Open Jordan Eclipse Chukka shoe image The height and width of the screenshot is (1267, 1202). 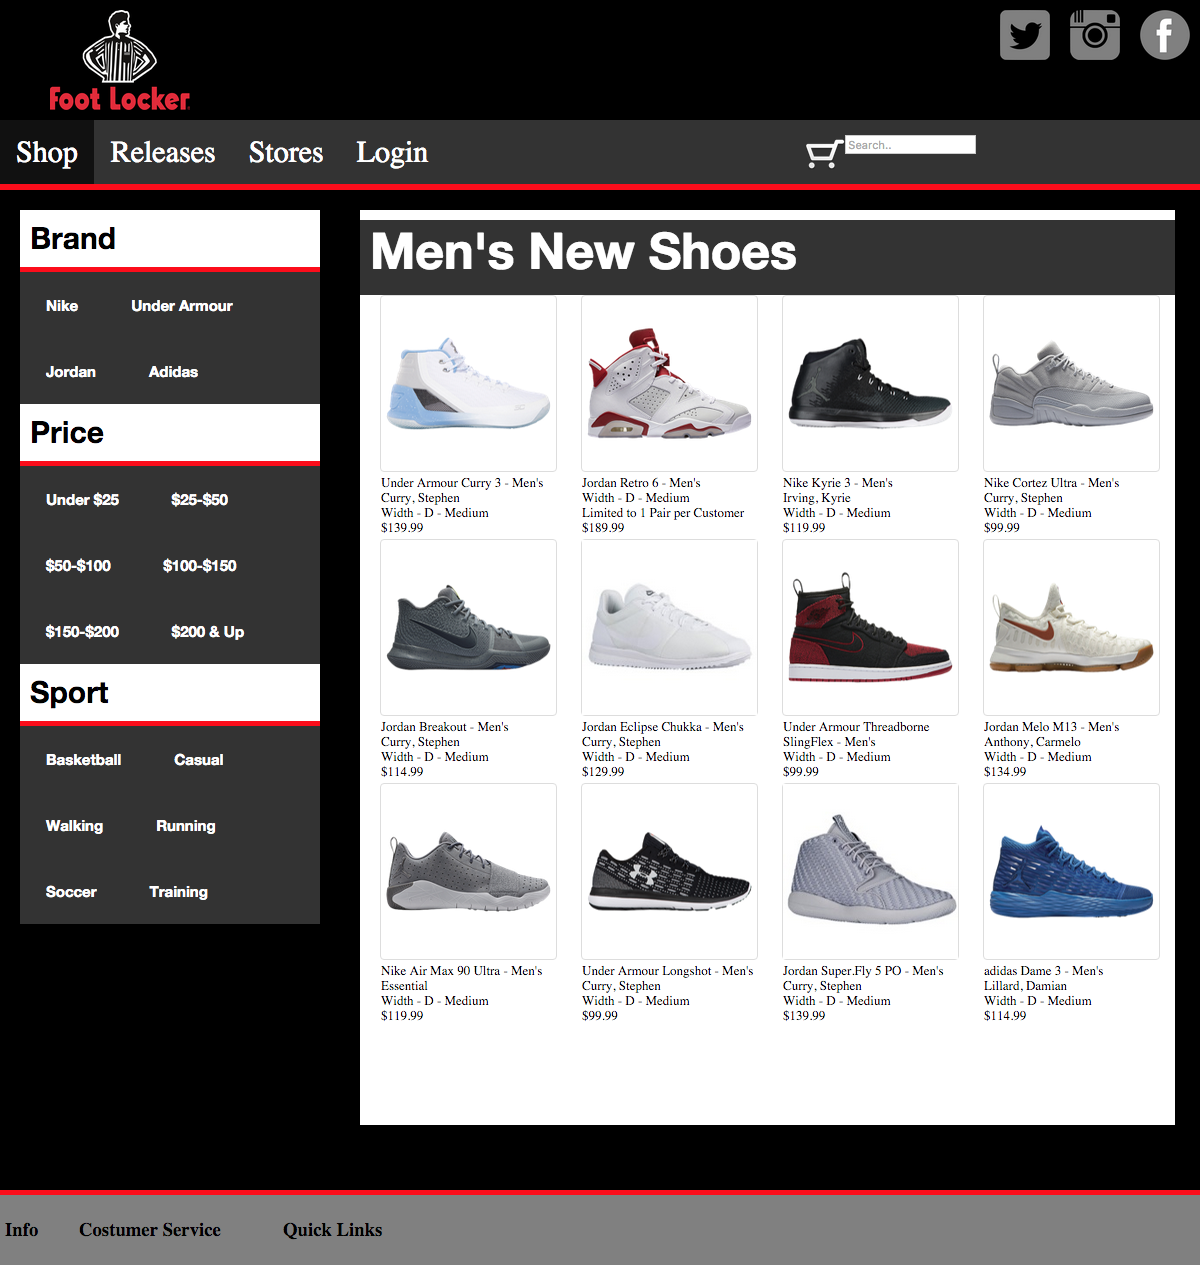(669, 628)
